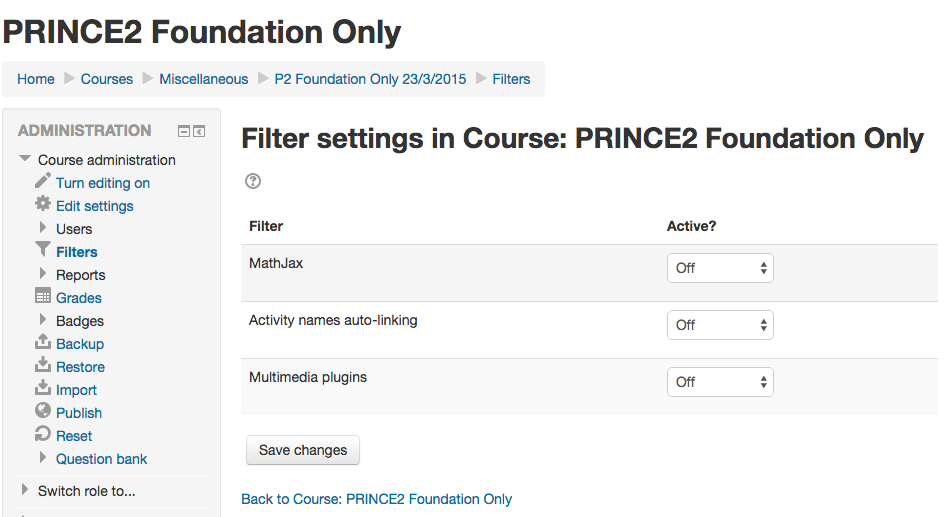This screenshot has height=517, width=950.
Task: Collapse the Course administration section
Action: [25, 159]
